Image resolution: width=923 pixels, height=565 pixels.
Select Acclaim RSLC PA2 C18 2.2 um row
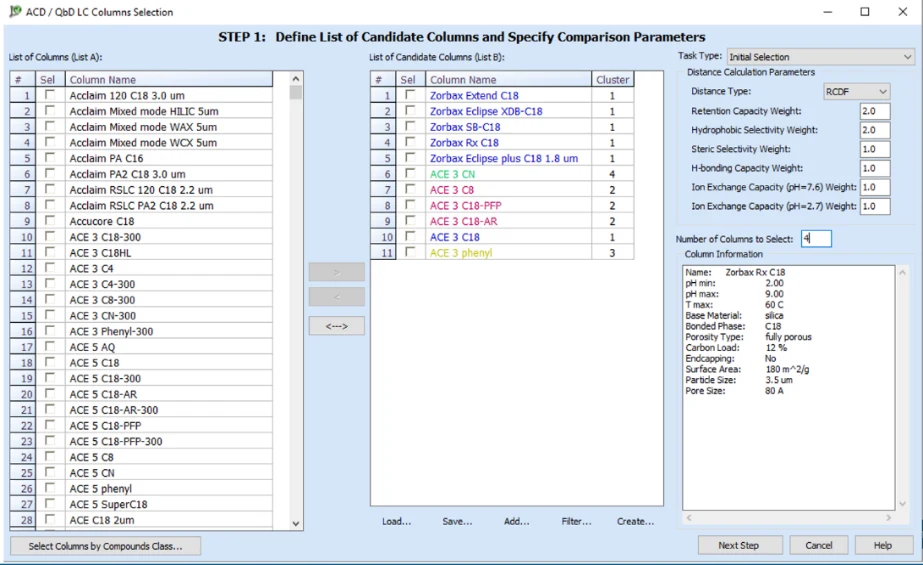click(141, 205)
